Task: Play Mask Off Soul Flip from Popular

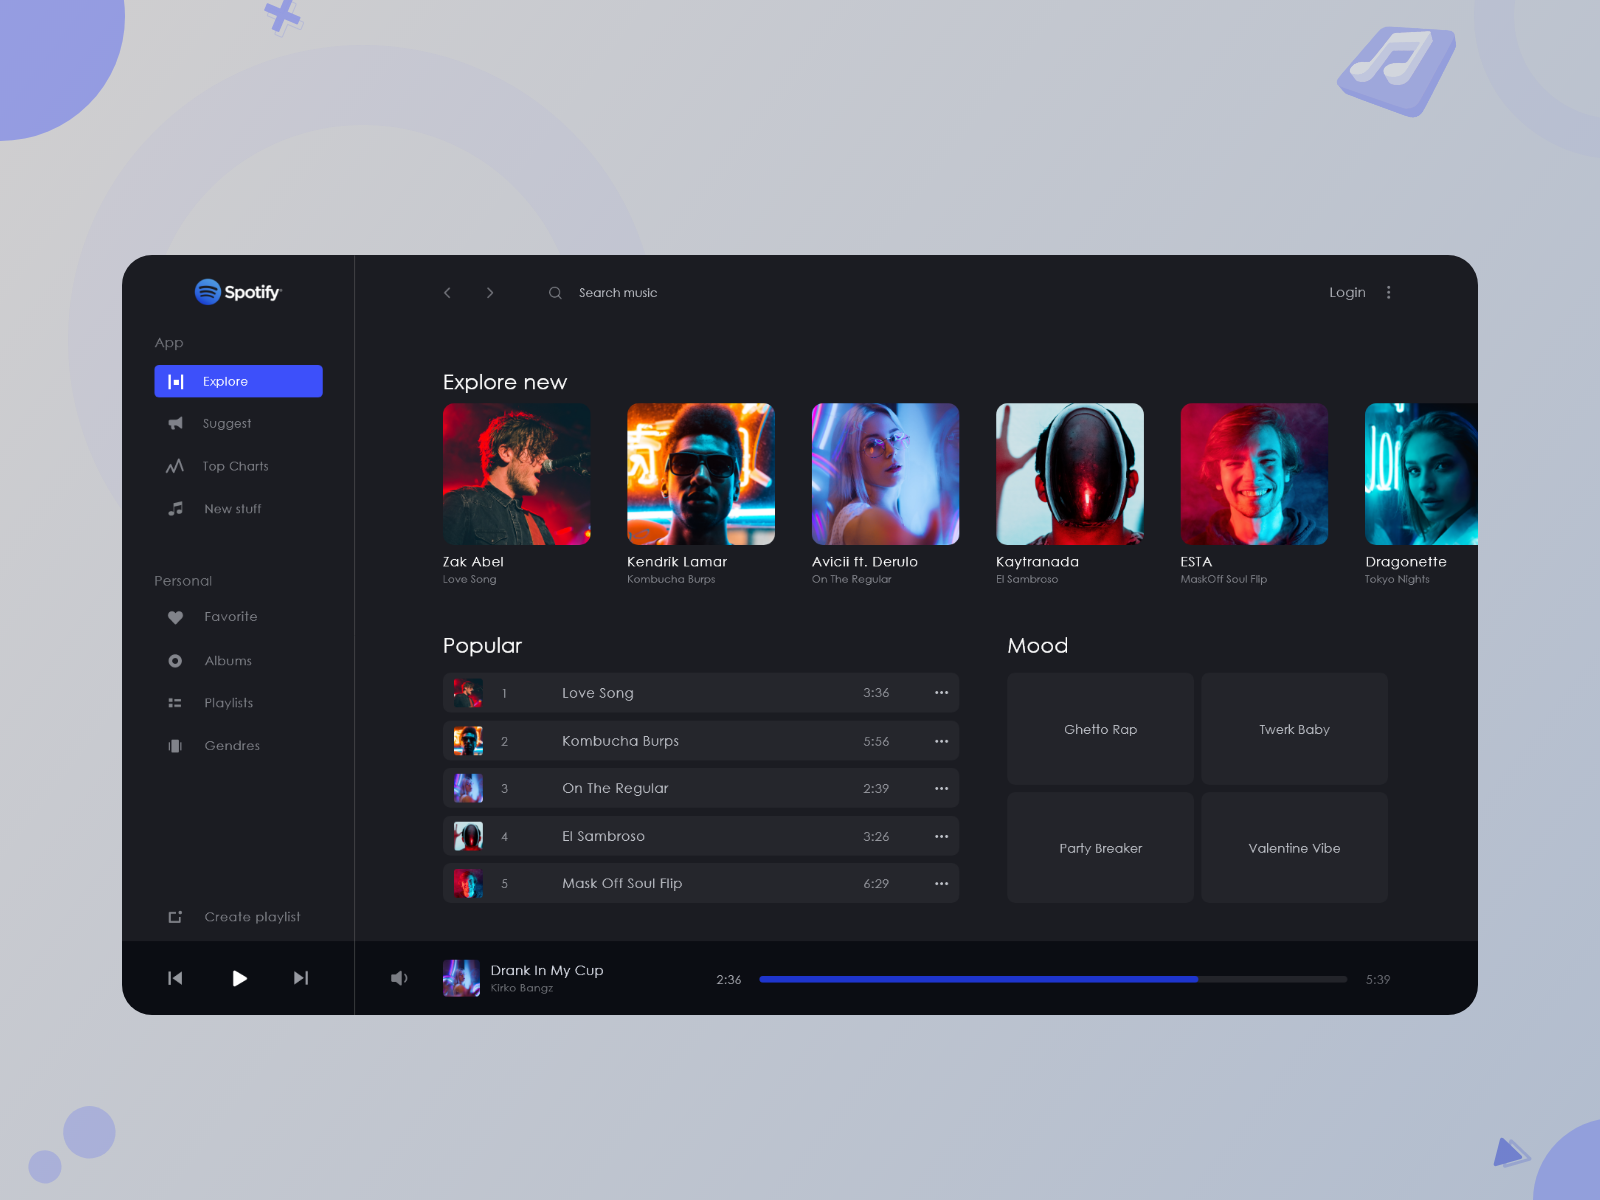Action: click(701, 883)
